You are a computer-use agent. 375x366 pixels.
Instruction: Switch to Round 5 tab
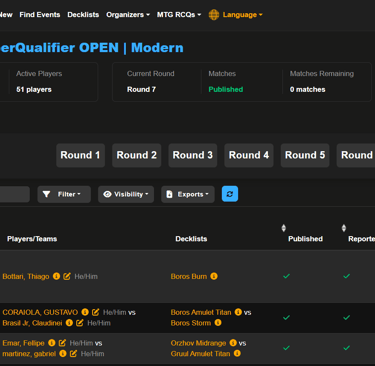coord(305,155)
